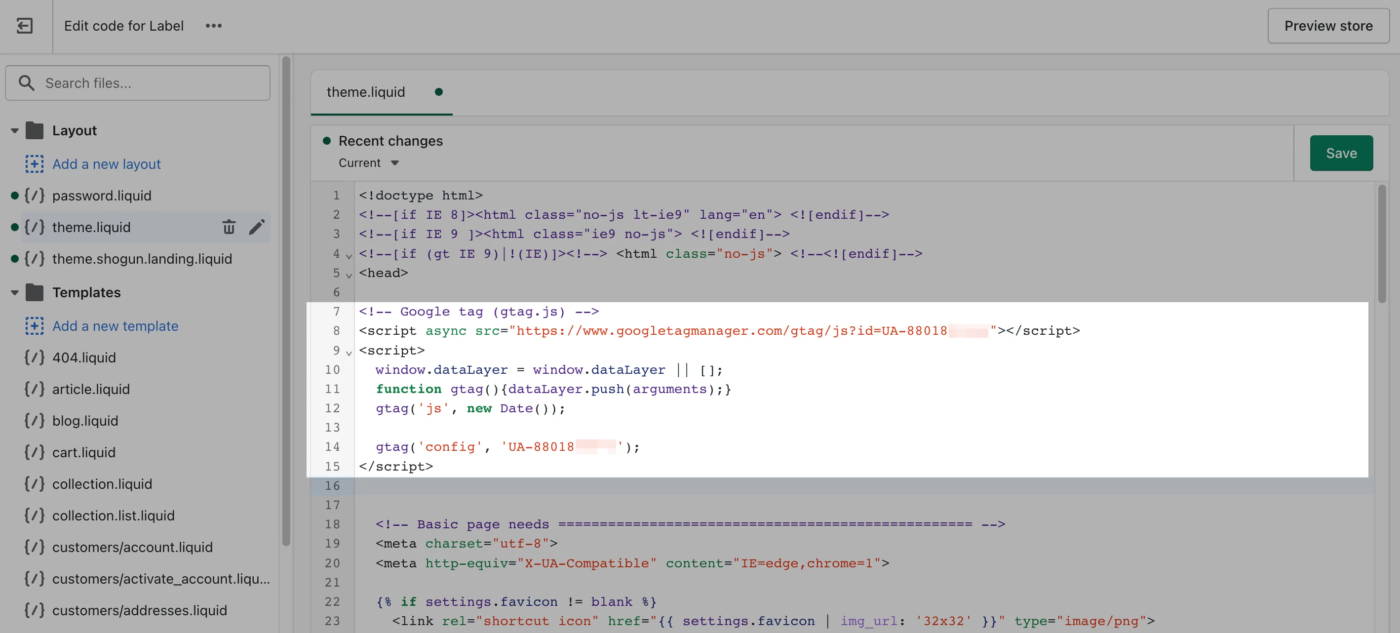The height and width of the screenshot is (633, 1400).
Task: Click the Add a new layout plus icon
Action: [x=35, y=164]
